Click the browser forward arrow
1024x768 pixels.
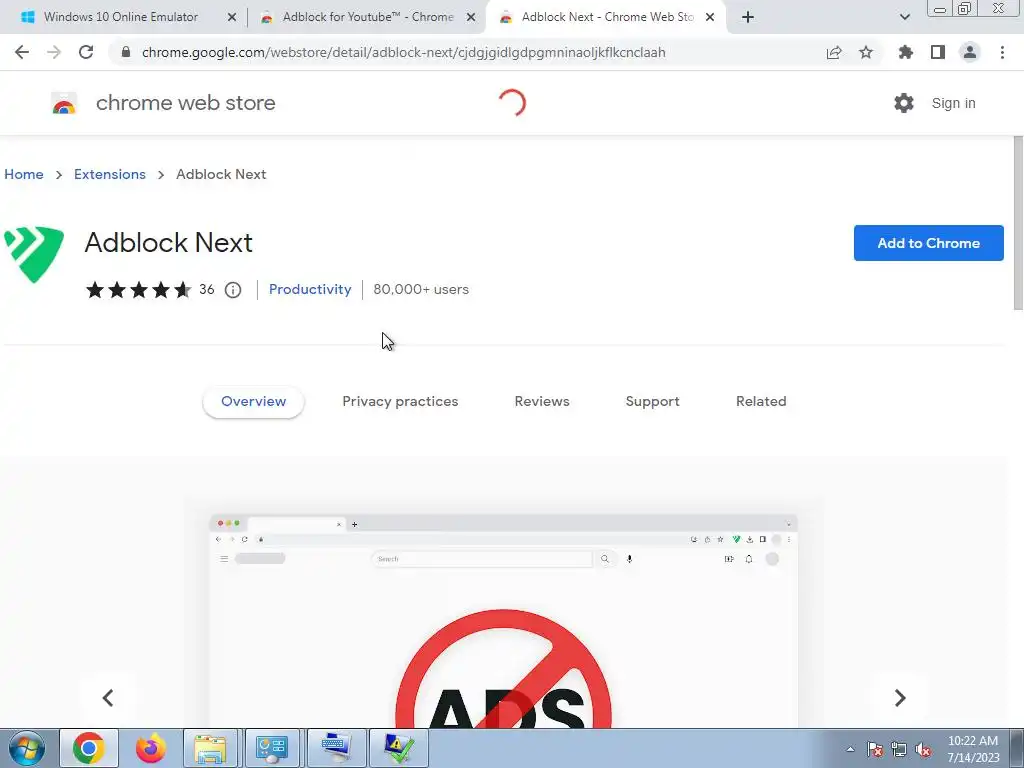tap(54, 52)
